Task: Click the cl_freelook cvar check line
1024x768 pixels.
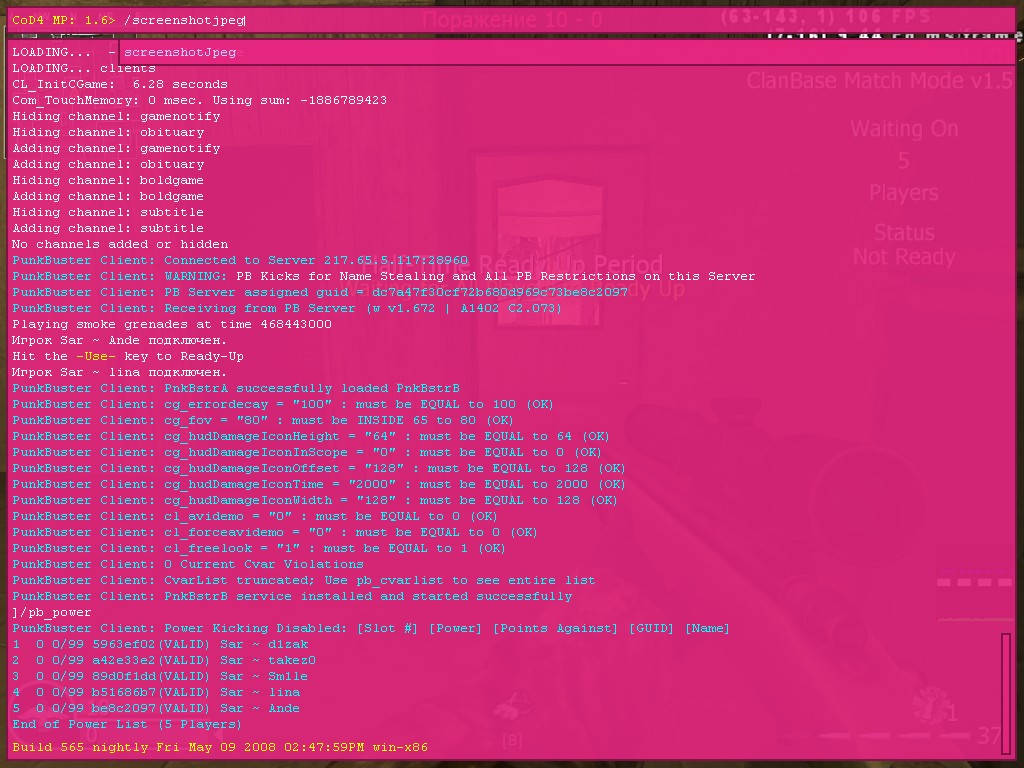Action: click(x=259, y=549)
